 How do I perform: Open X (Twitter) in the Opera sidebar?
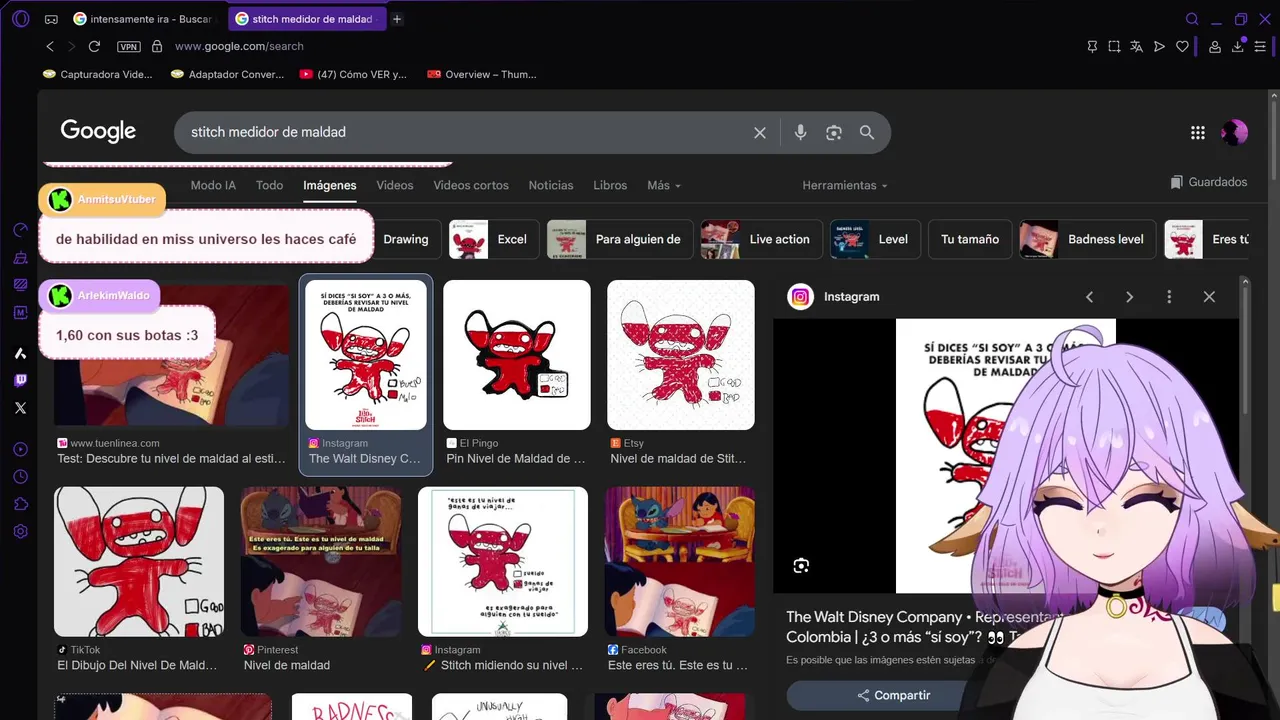pos(20,408)
